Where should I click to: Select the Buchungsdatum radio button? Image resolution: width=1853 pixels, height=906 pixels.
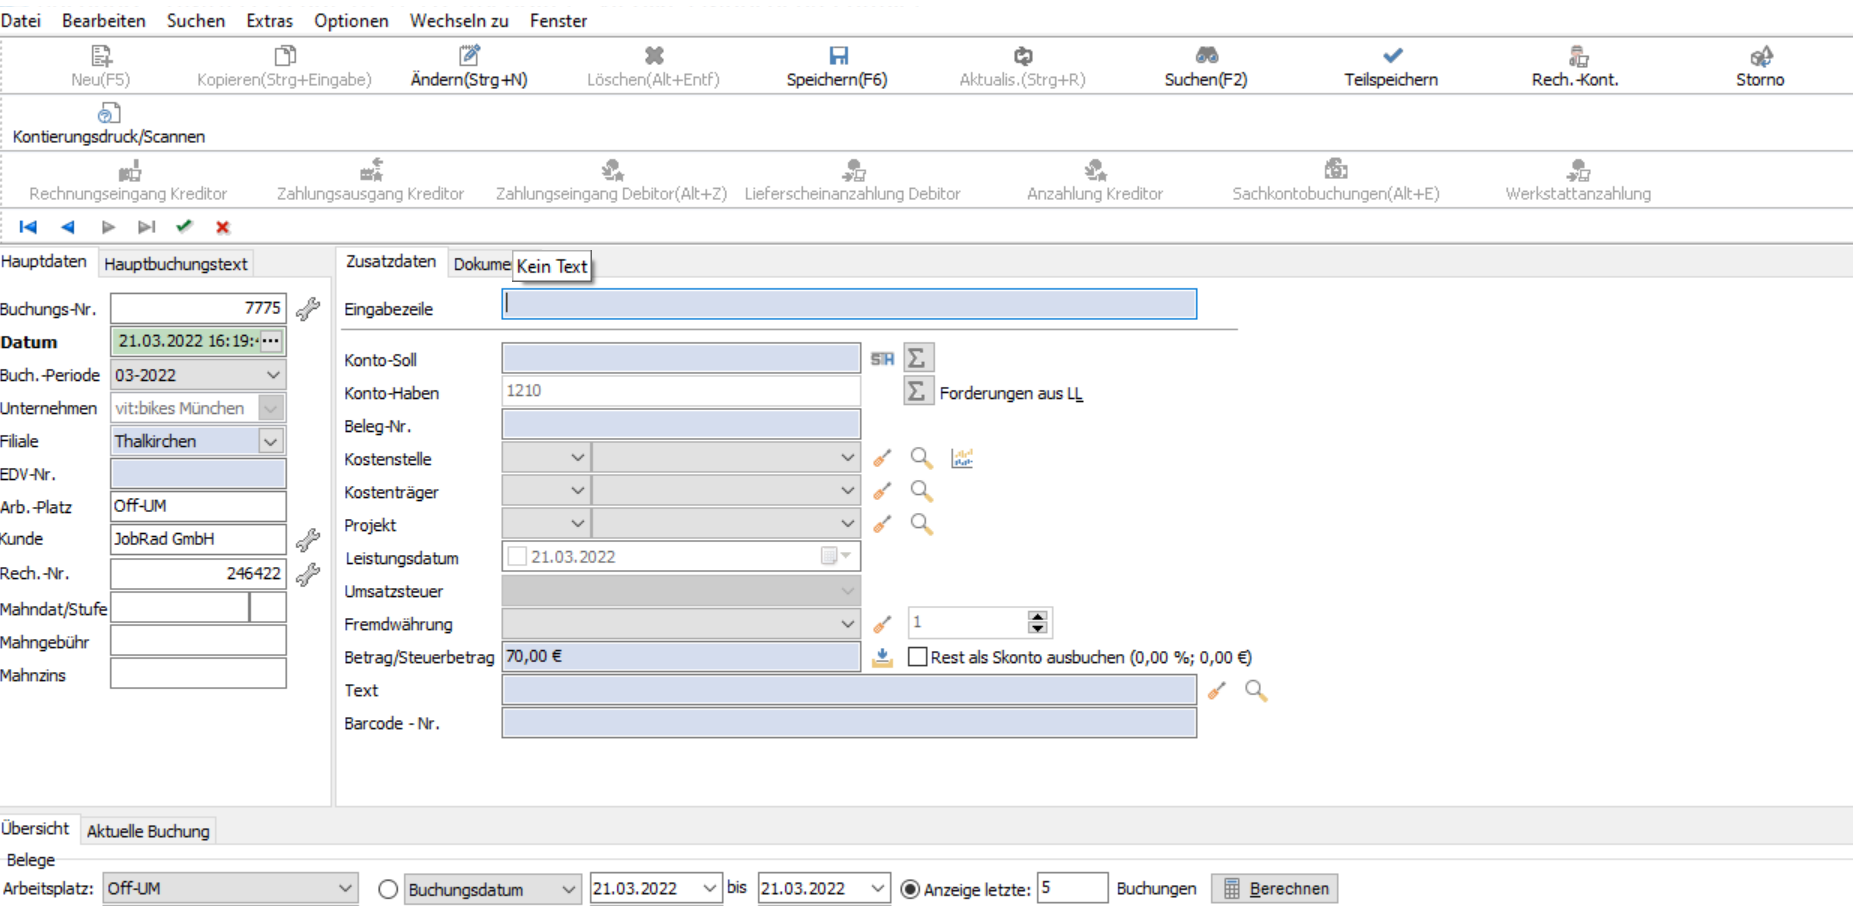388,889
